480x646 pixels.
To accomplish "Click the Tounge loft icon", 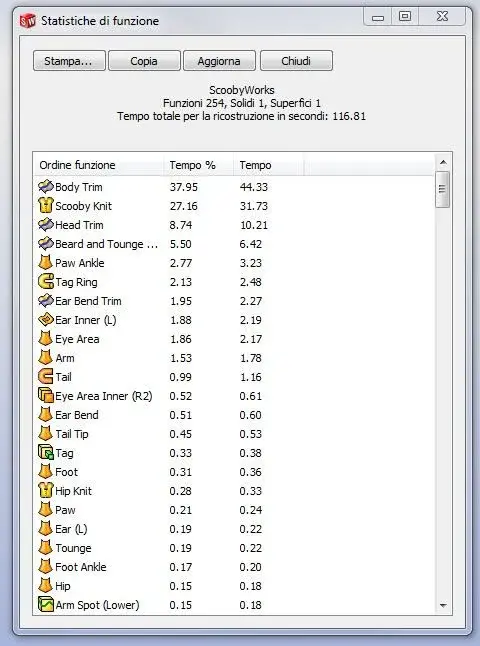I will [46, 548].
